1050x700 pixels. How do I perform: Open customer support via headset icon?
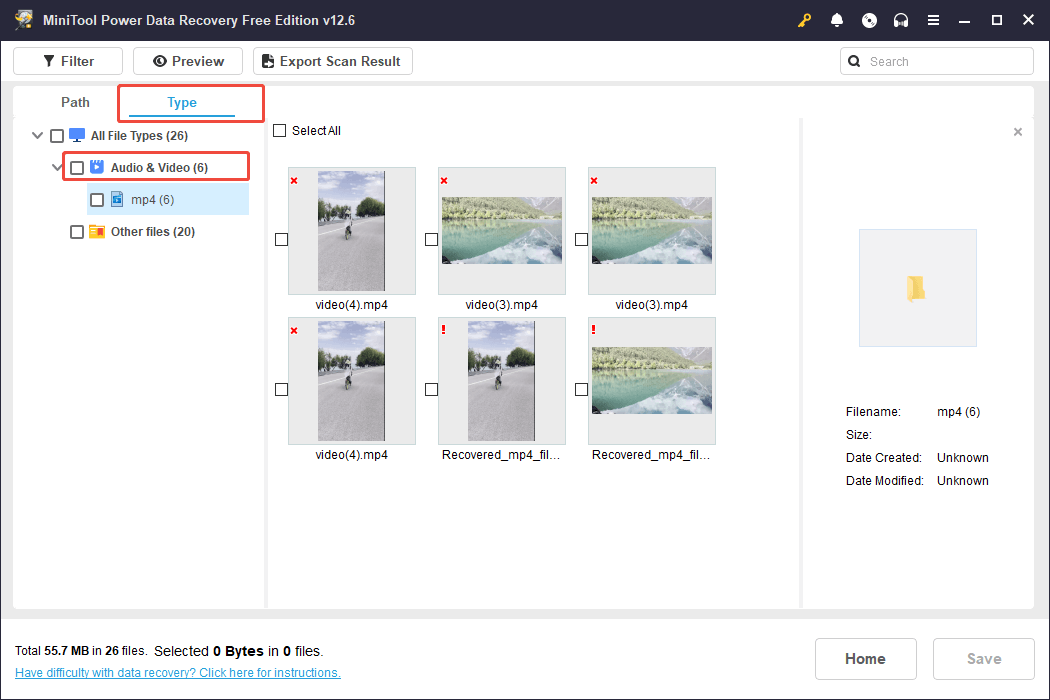tap(901, 19)
